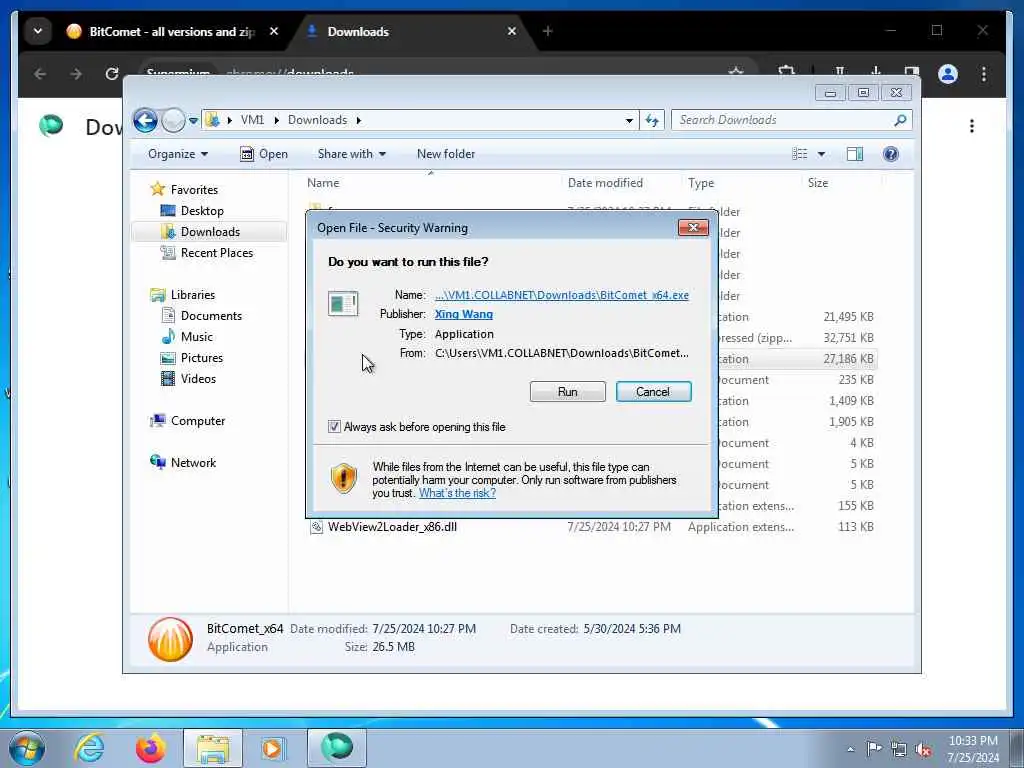Open the Music library
1024x768 pixels.
click(196, 337)
